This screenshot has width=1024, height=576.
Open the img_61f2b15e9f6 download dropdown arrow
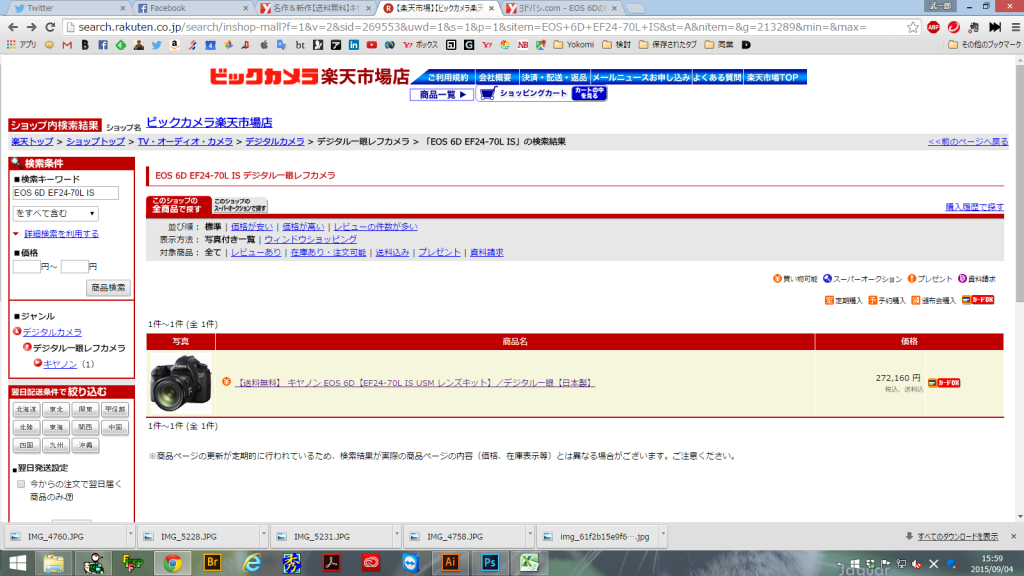663,536
